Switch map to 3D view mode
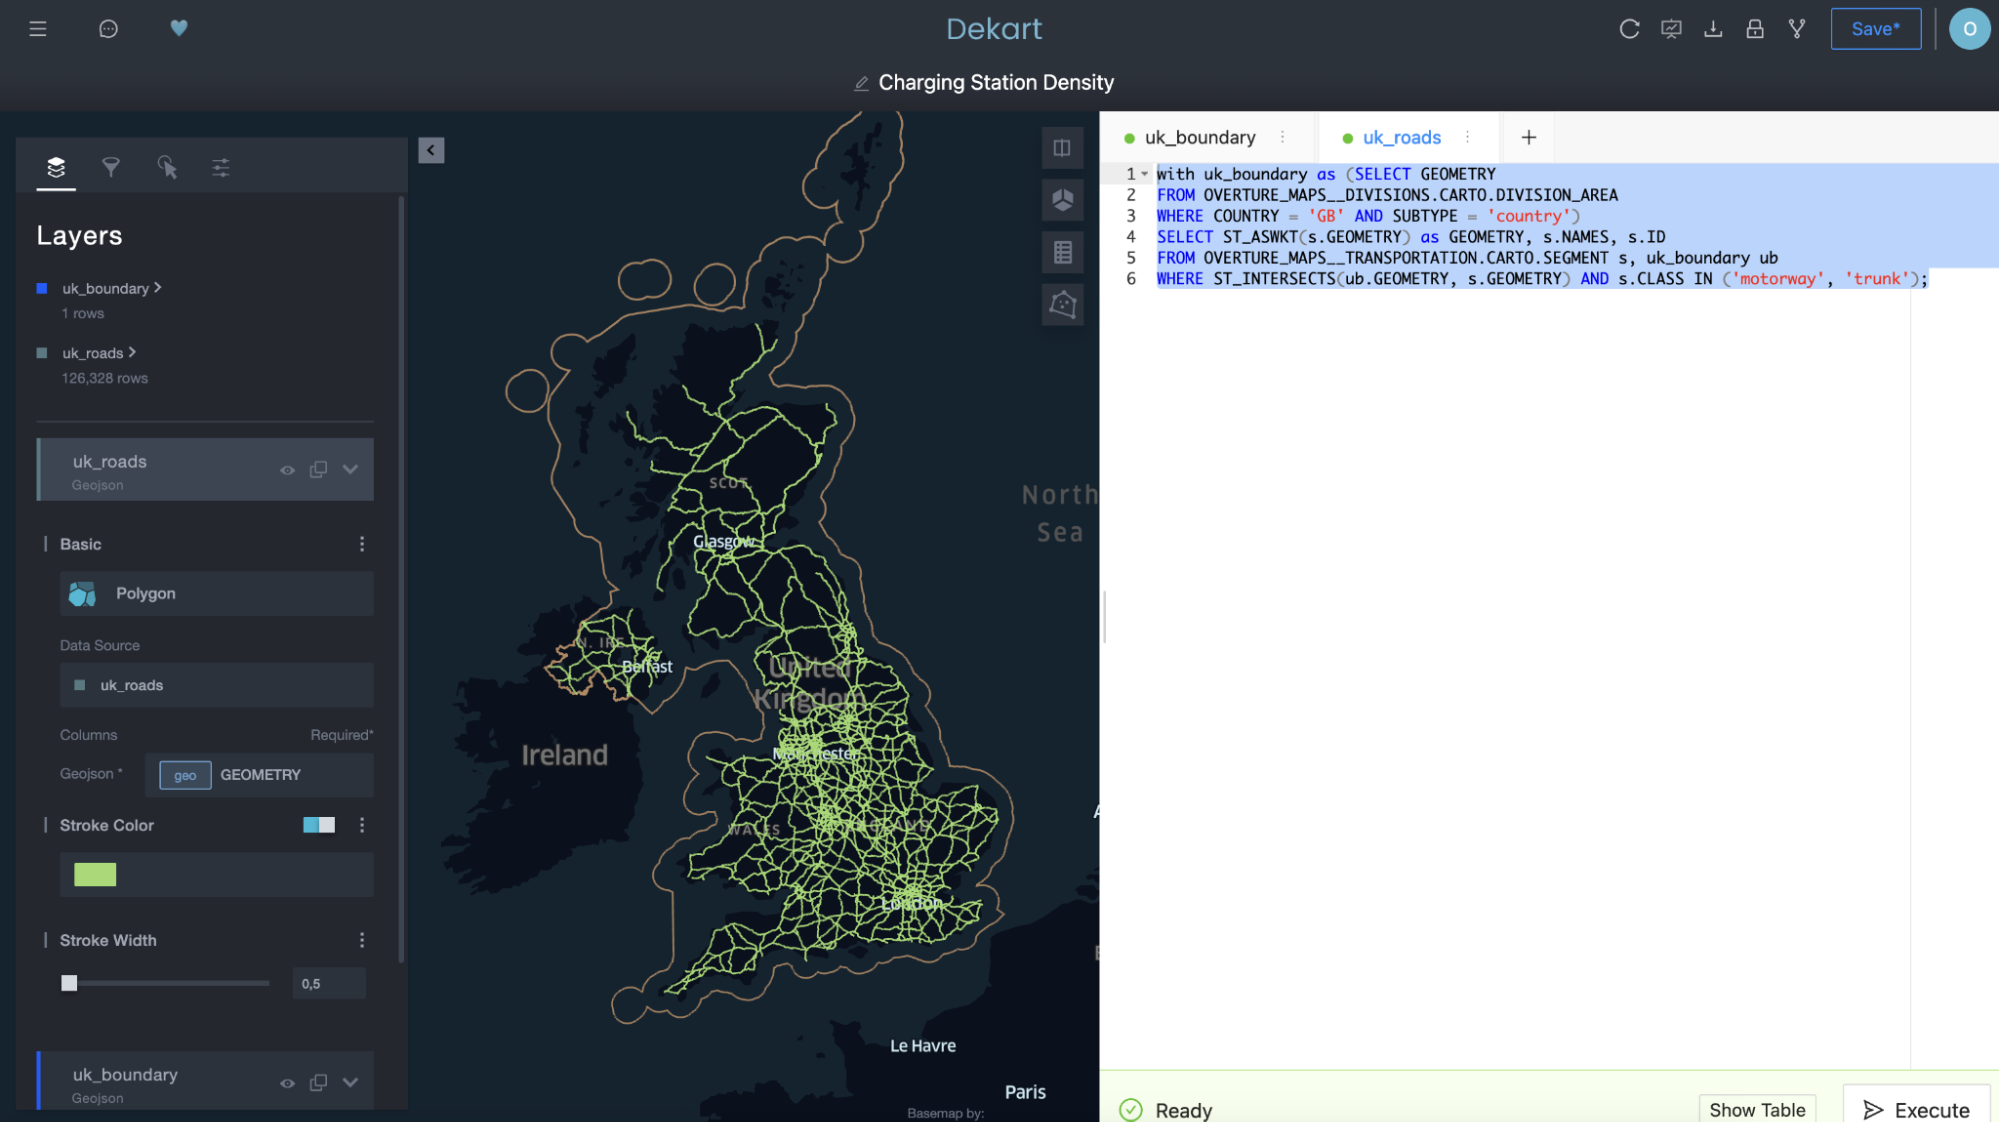 tap(1062, 199)
